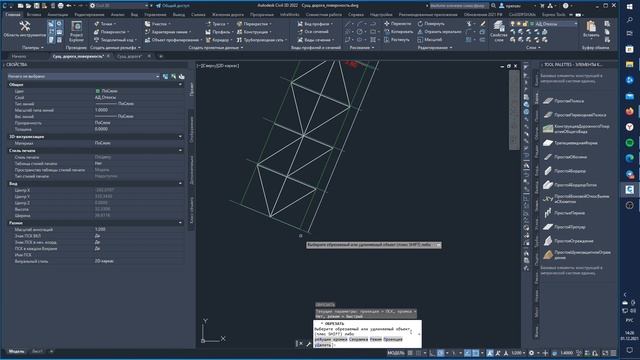Open Layer Properties (Свойства слоя)

point(498,32)
